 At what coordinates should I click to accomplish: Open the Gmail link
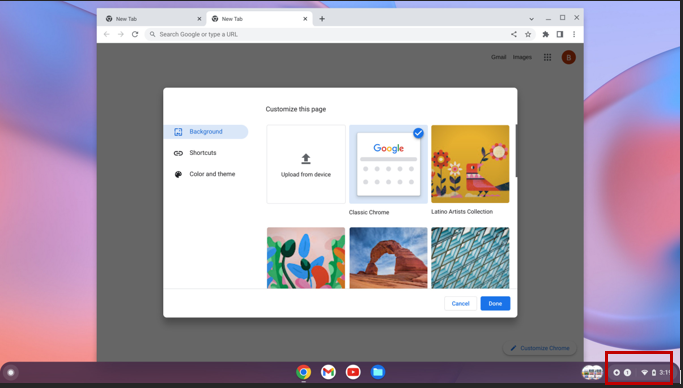(x=498, y=57)
